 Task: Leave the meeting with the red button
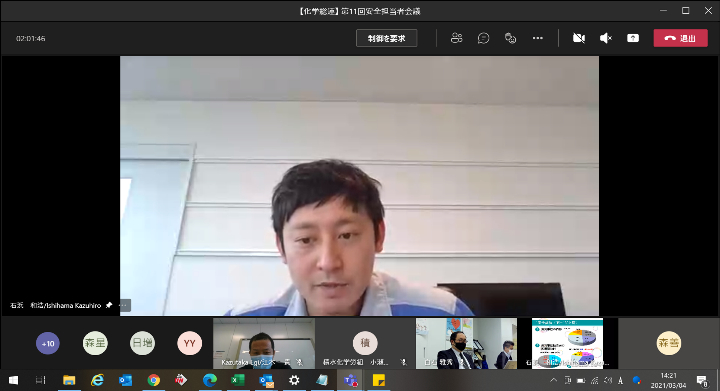pyautogui.click(x=681, y=38)
